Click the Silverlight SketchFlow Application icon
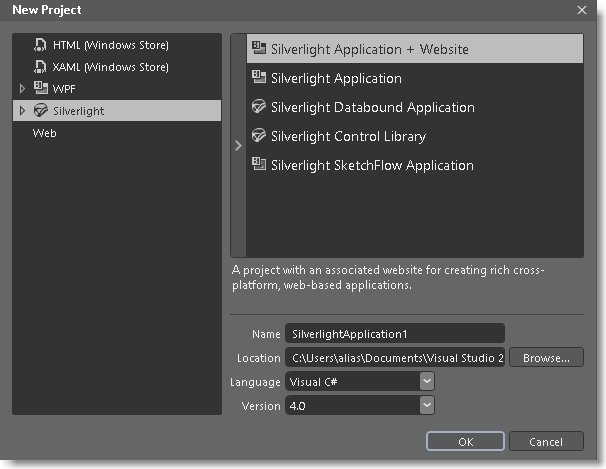 point(259,164)
